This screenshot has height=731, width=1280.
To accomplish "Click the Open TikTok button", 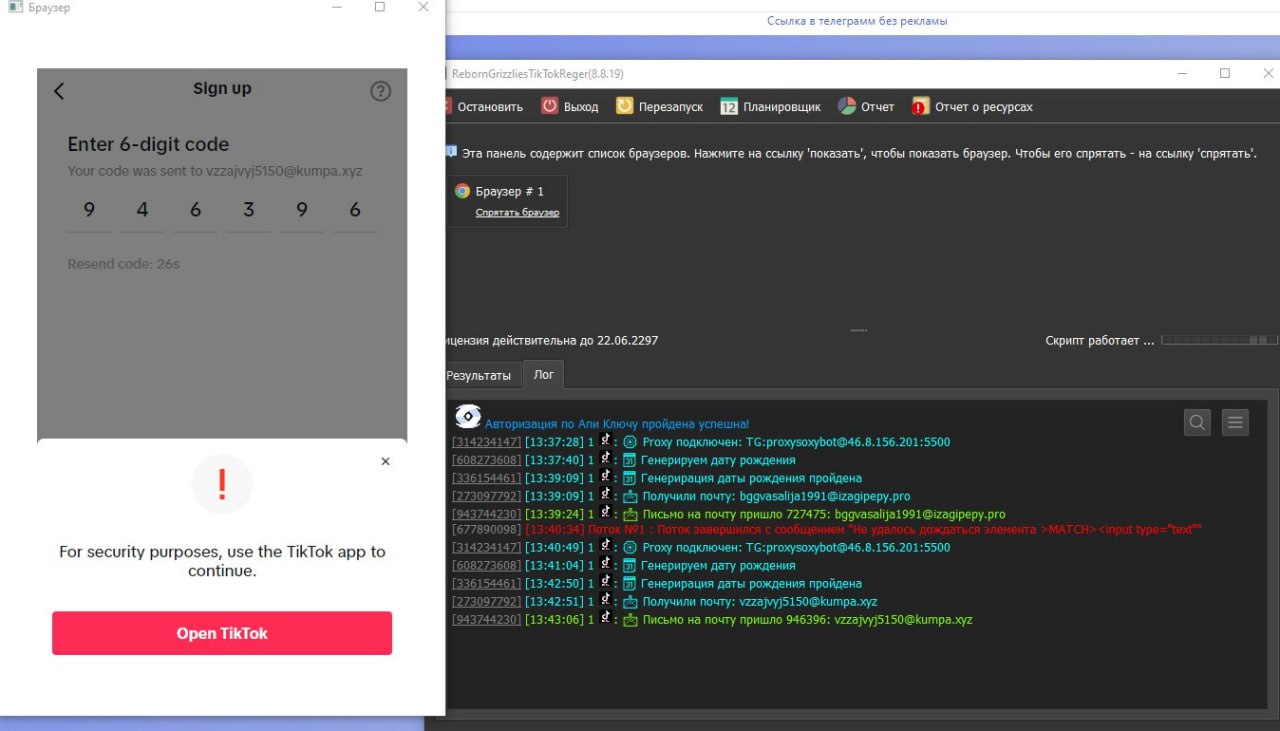I will (222, 633).
